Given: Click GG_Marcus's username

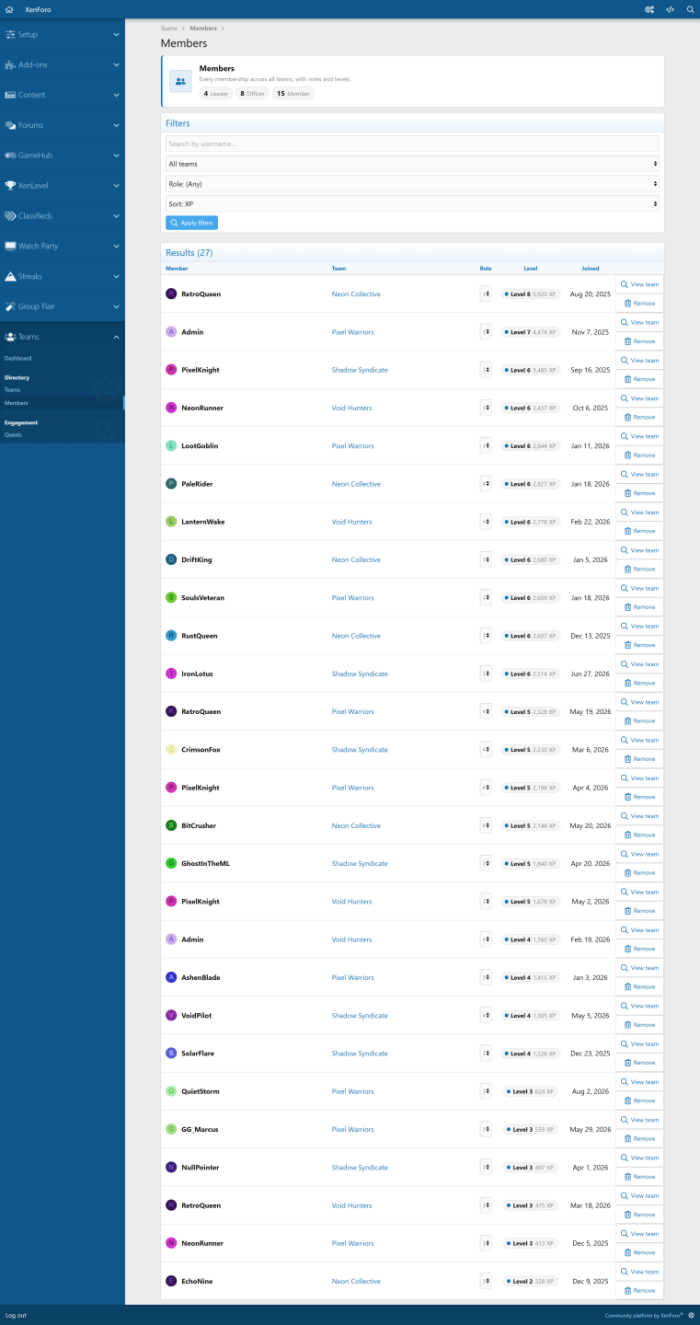Looking at the screenshot, I should pyautogui.click(x=200, y=1130).
